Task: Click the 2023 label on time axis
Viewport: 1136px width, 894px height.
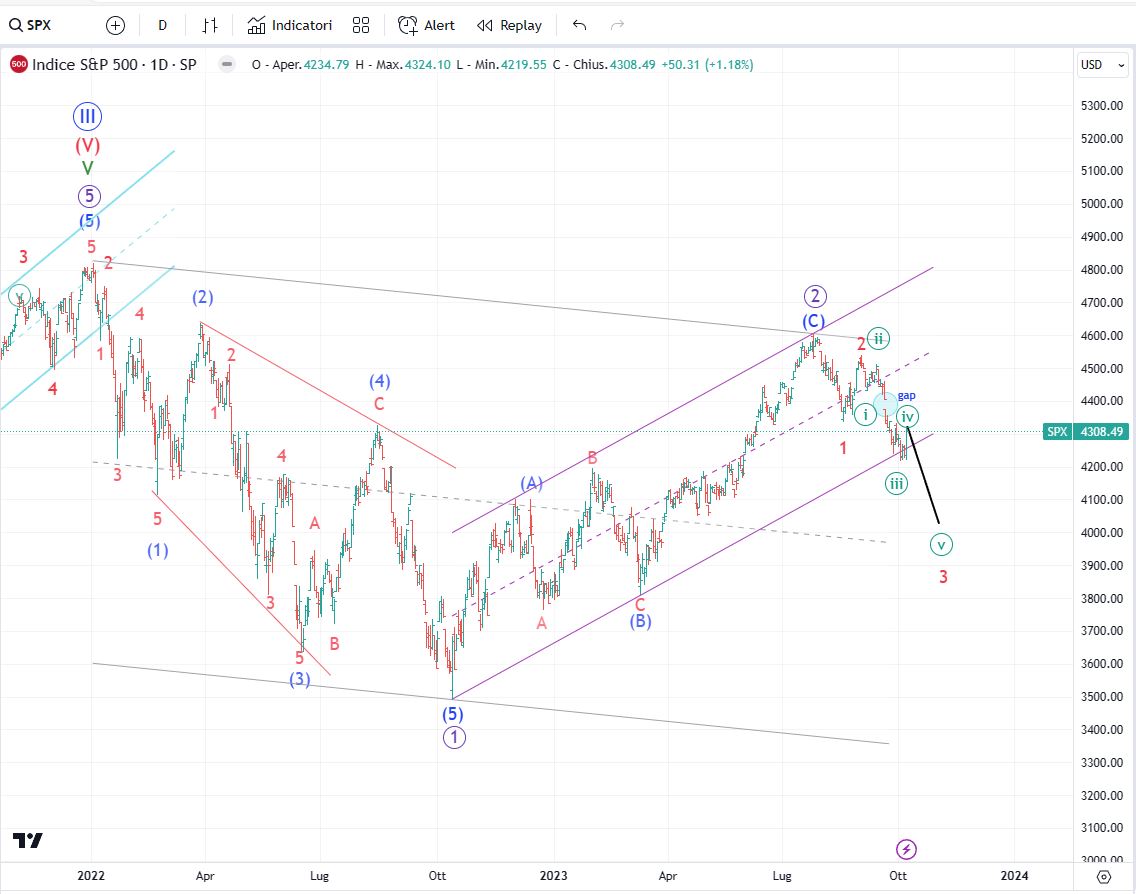Action: [554, 876]
